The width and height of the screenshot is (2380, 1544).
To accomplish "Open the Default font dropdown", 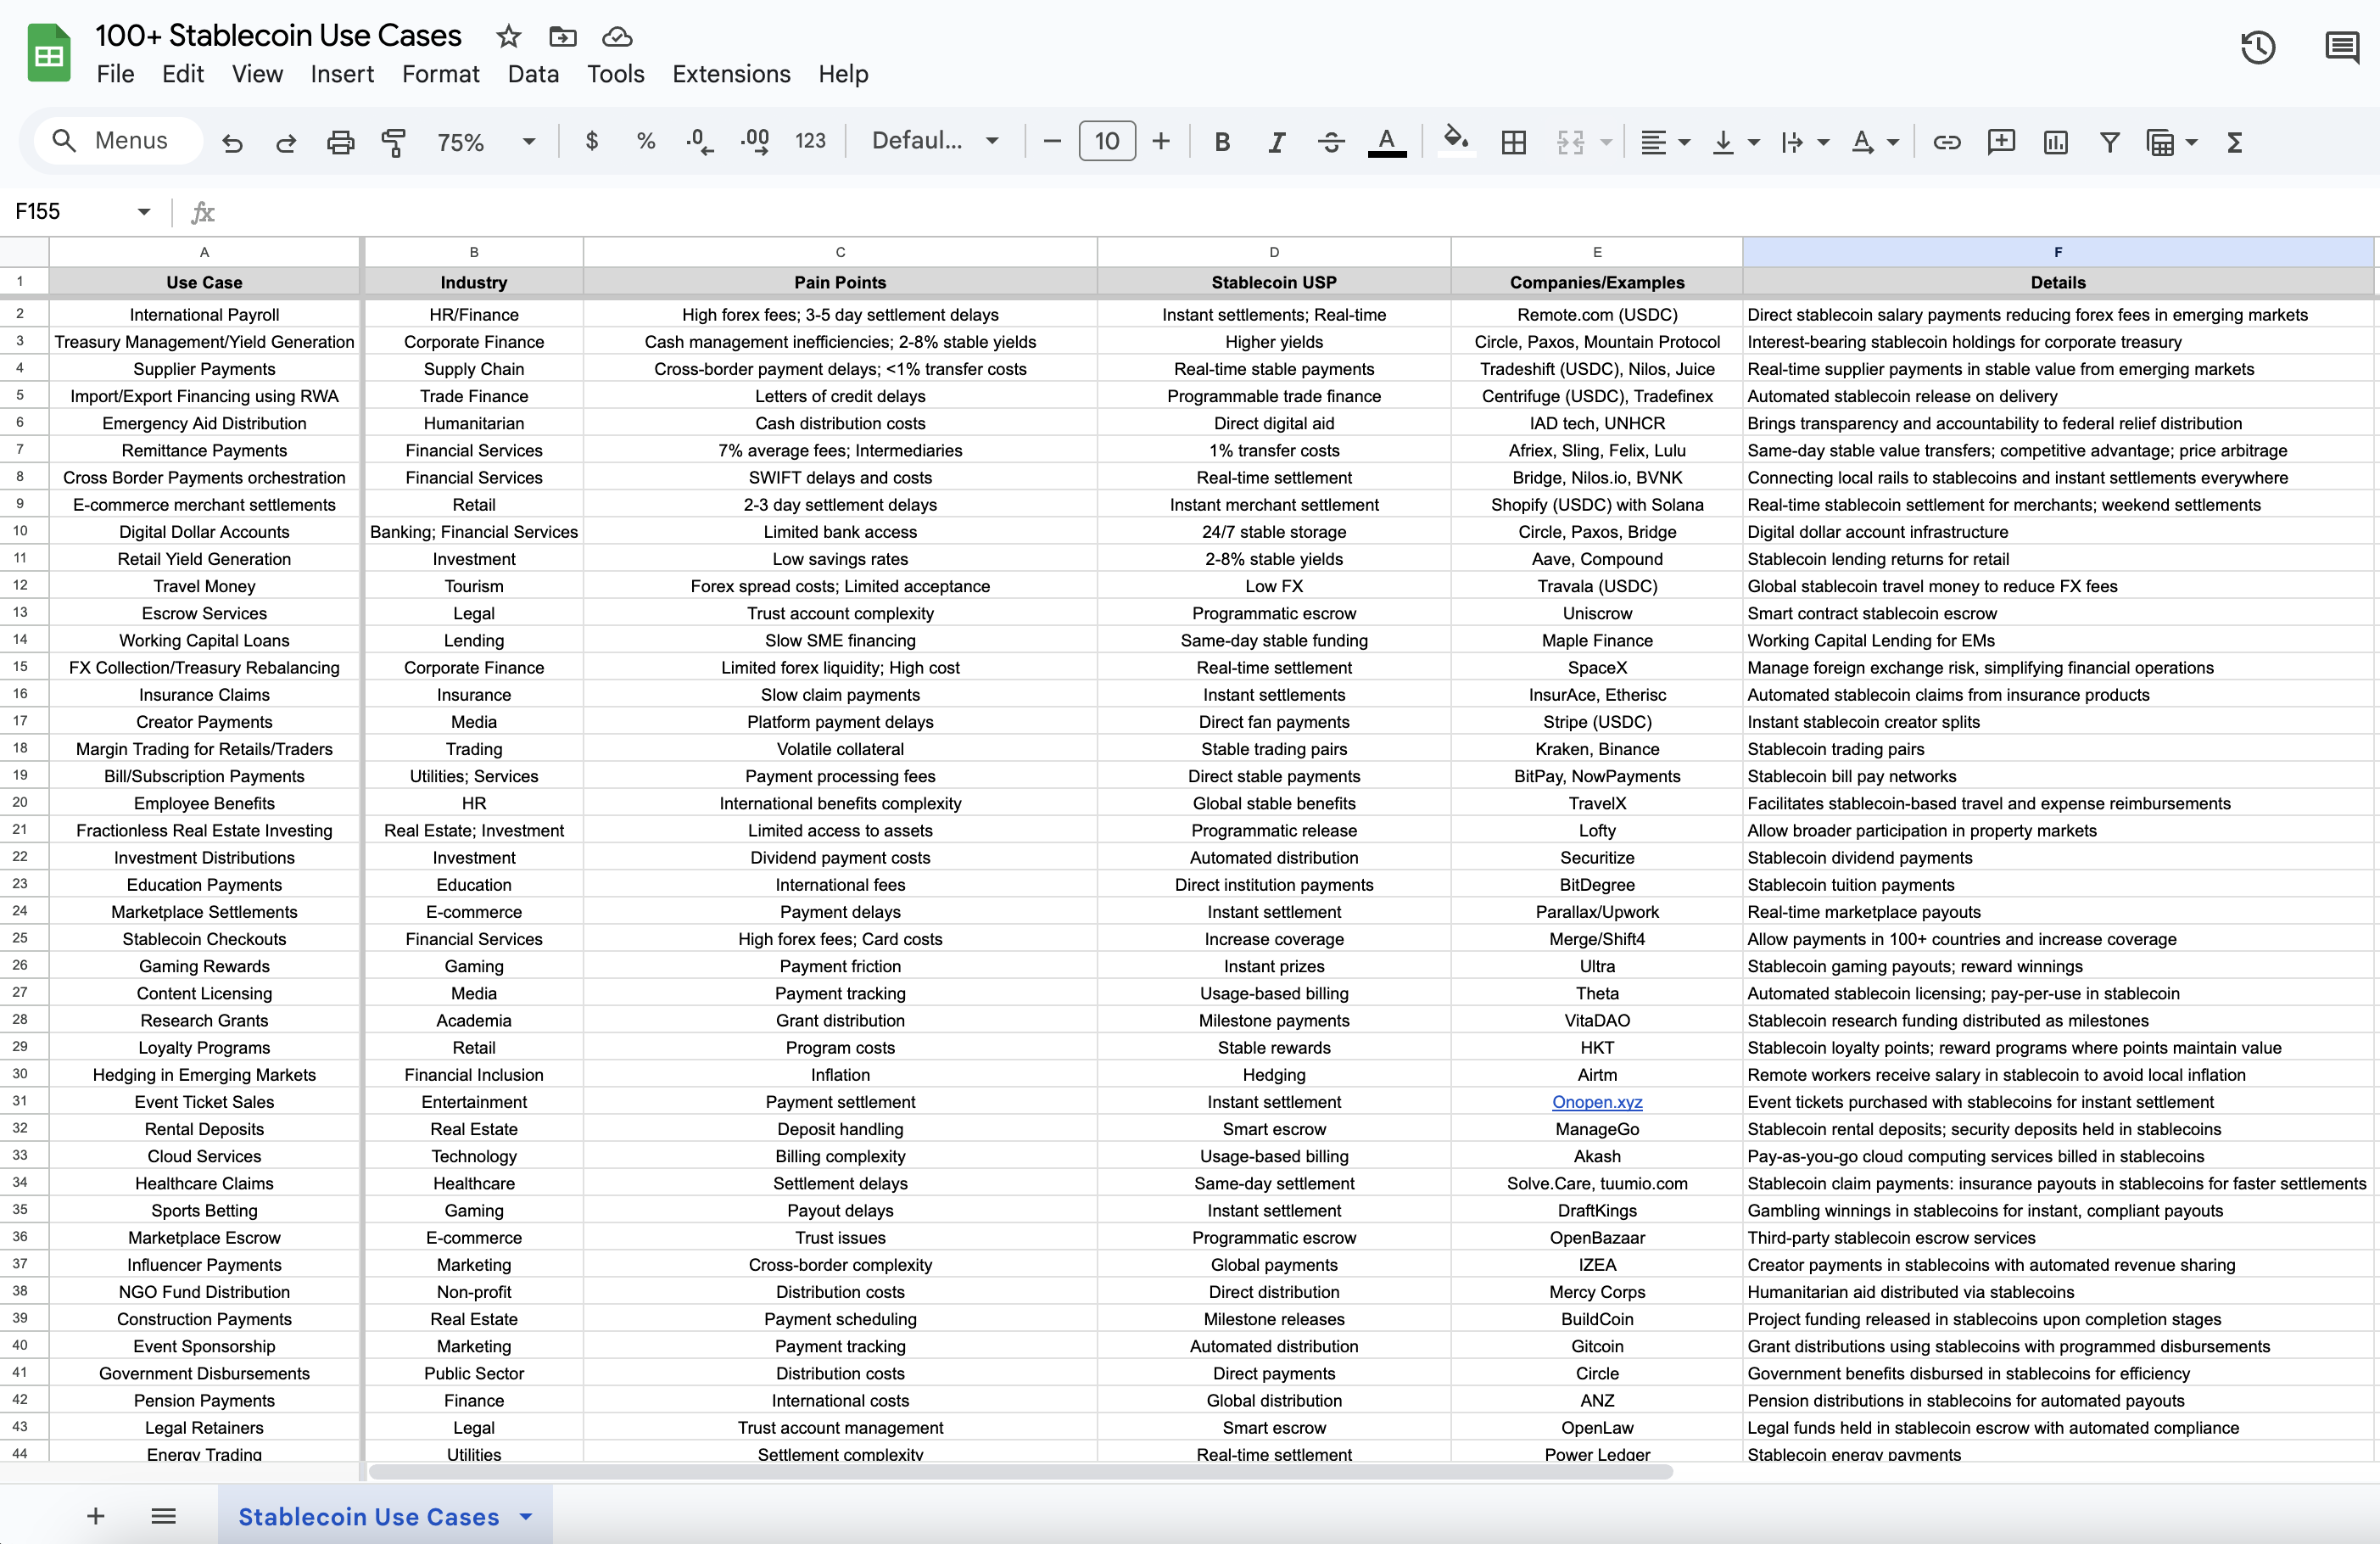I will (935, 141).
